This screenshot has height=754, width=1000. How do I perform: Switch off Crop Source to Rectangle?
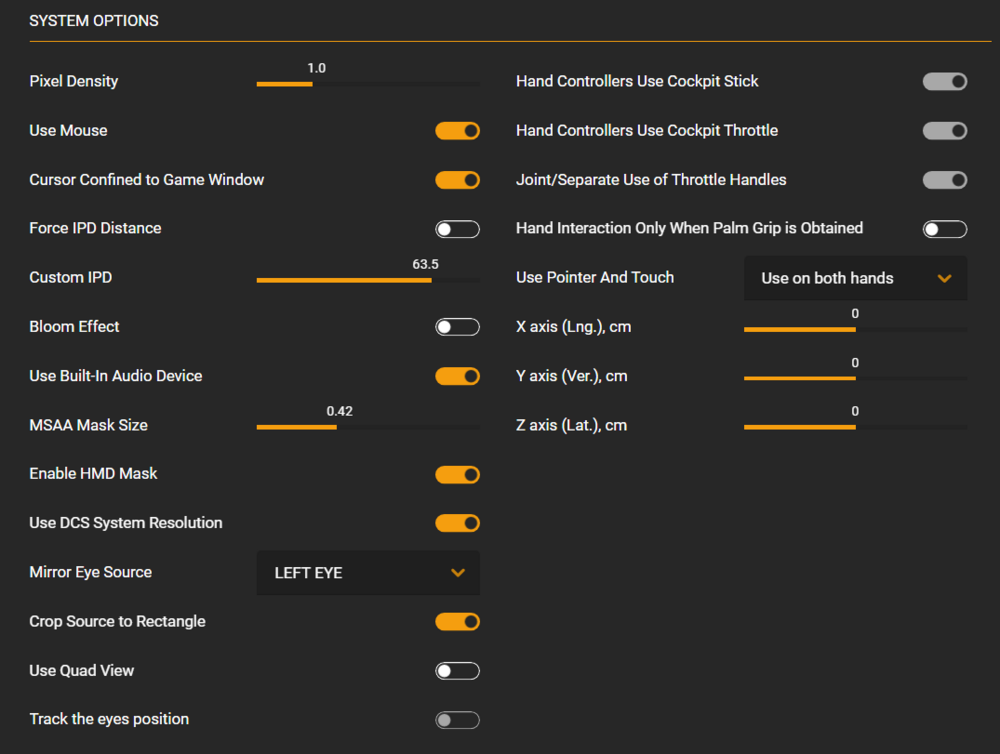[x=457, y=621]
